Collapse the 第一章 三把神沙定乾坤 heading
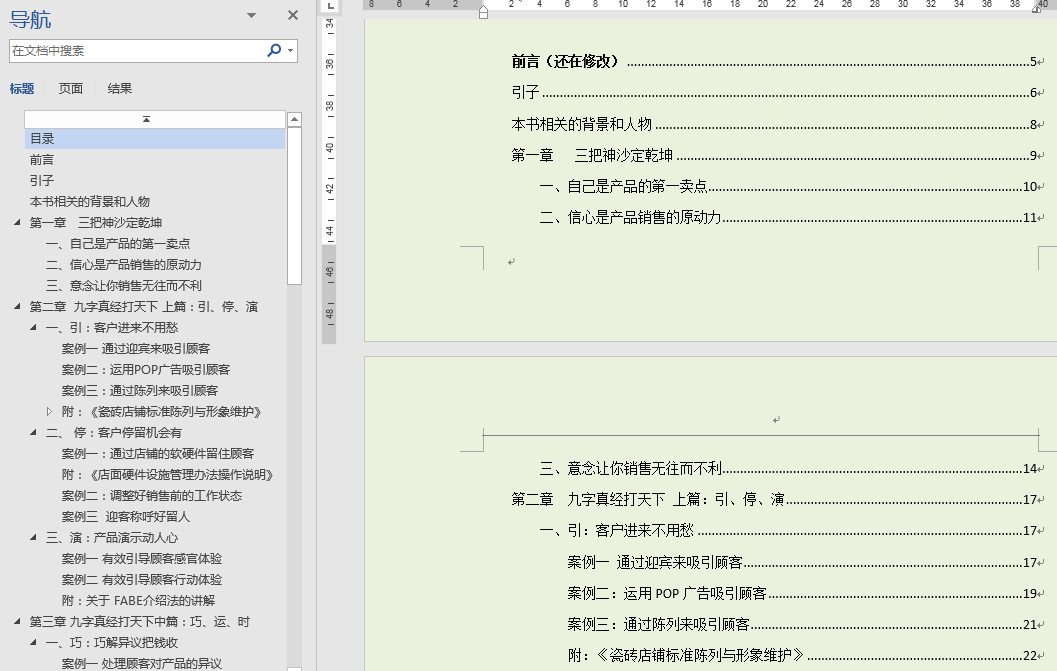Viewport: 1057px width, 671px height. click(x=18, y=223)
